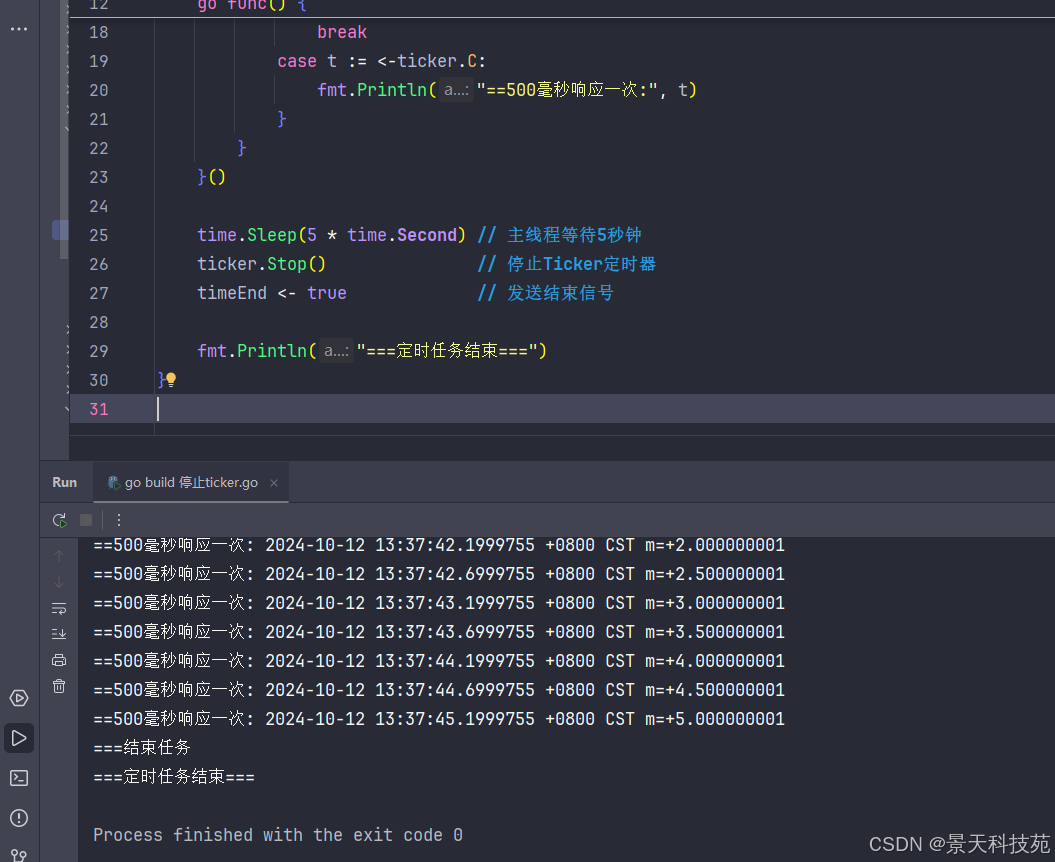This screenshot has width=1055, height=862.
Task: Toggle soft-wrap in the console output
Action: [59, 608]
